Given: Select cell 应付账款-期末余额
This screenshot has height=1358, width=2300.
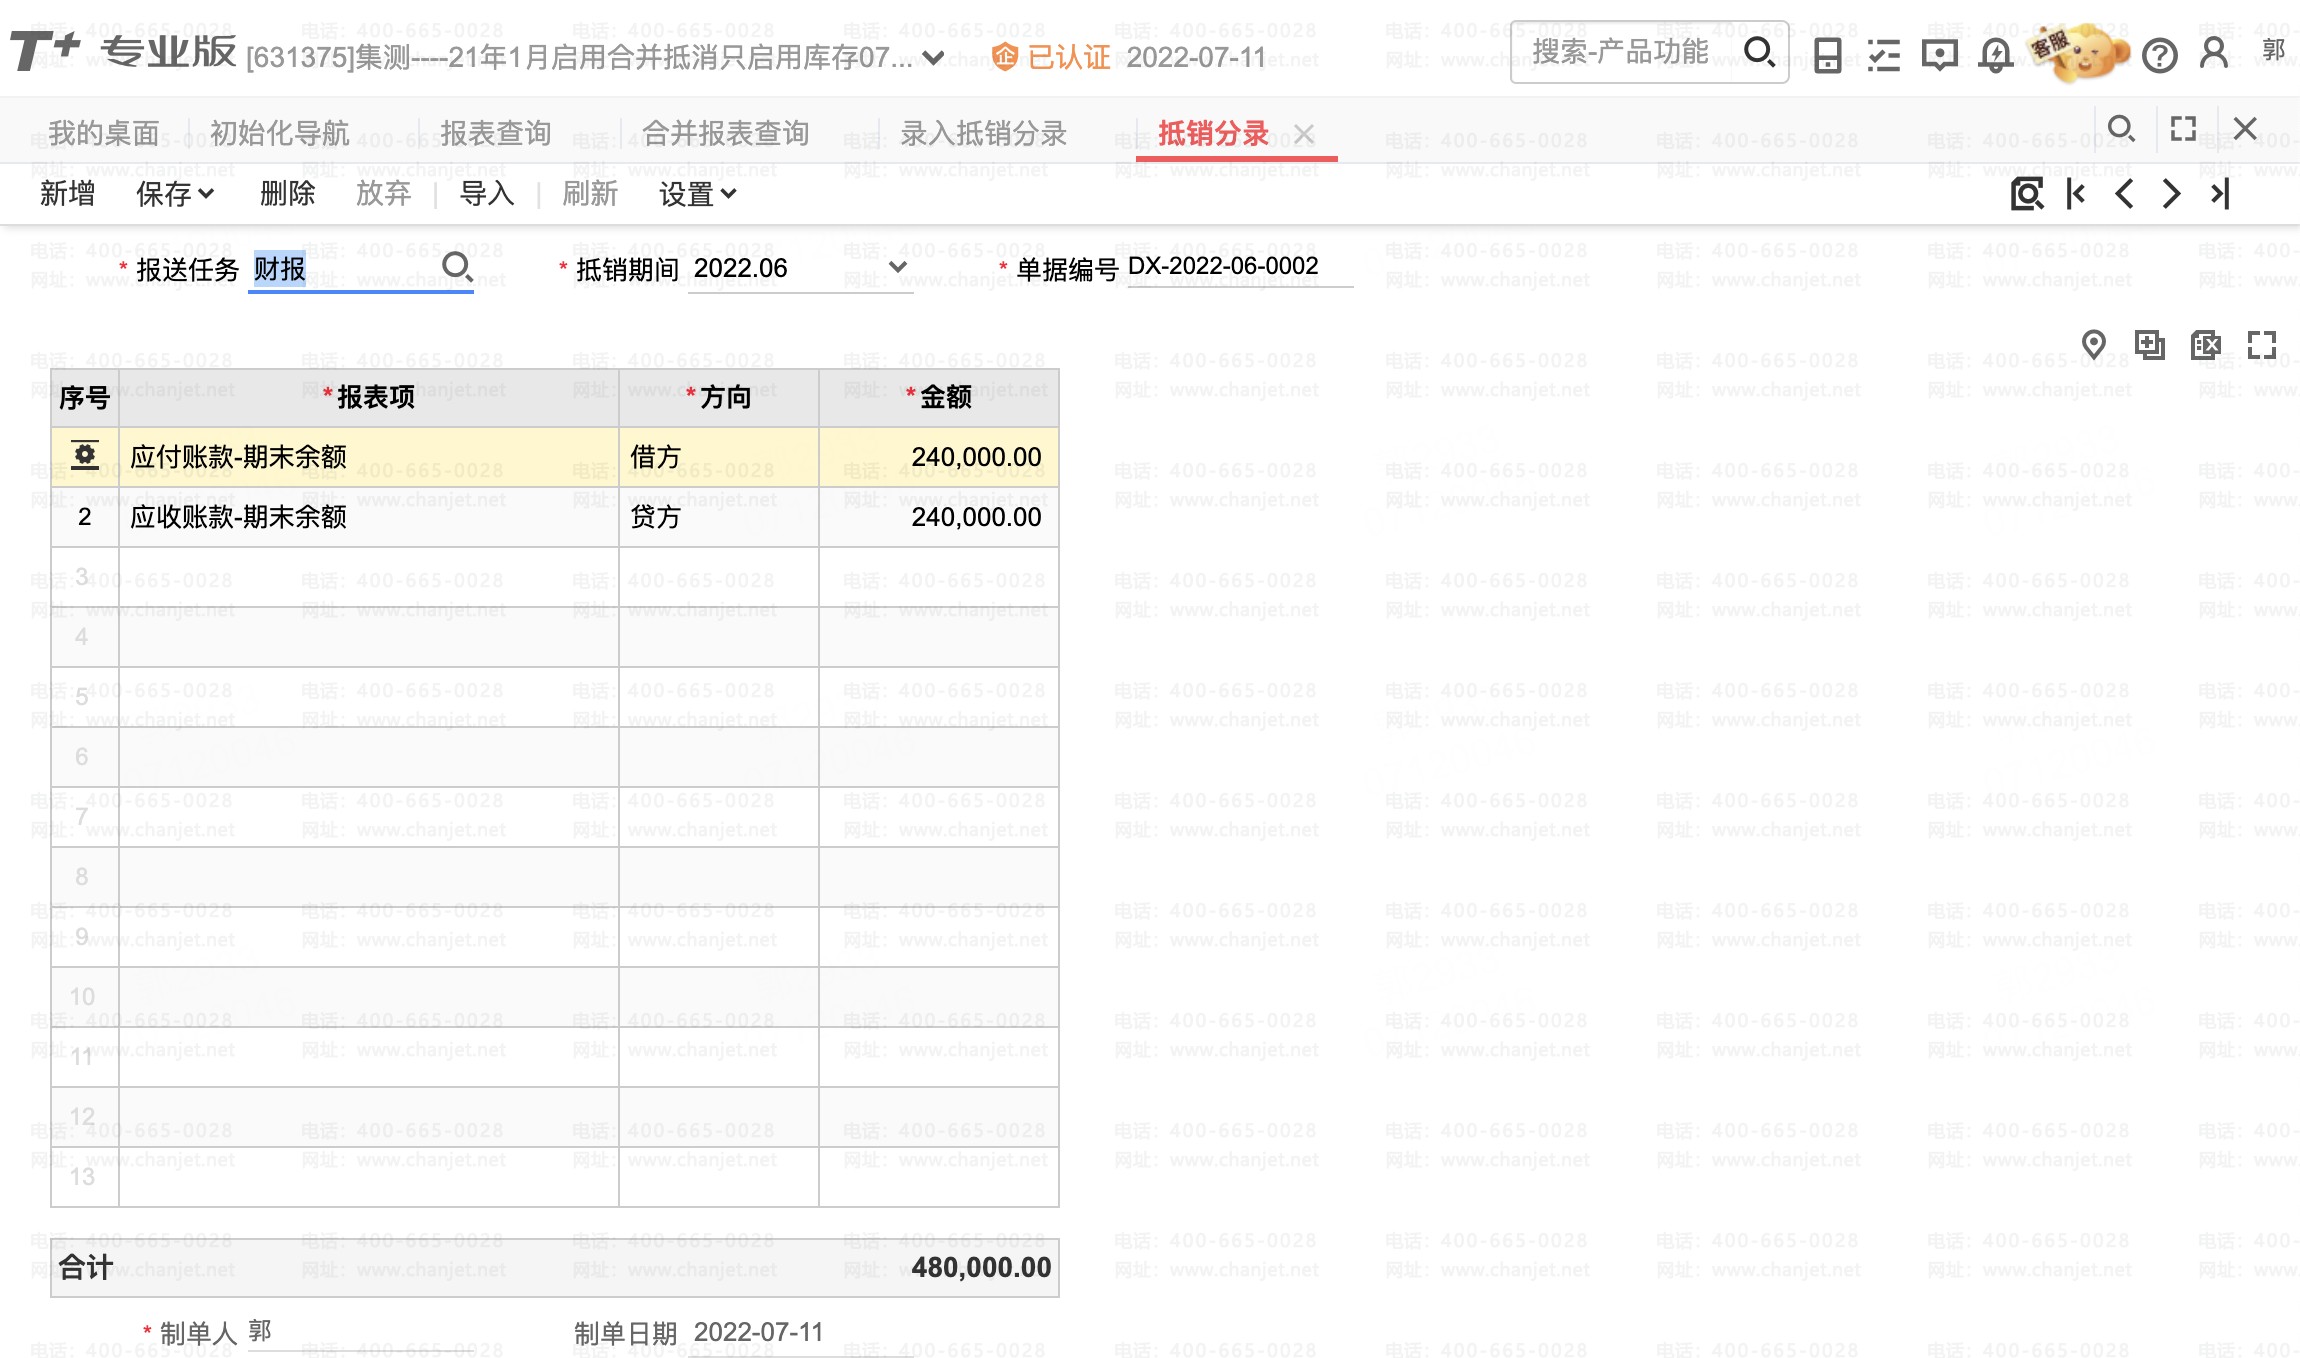Looking at the screenshot, I should [369, 457].
